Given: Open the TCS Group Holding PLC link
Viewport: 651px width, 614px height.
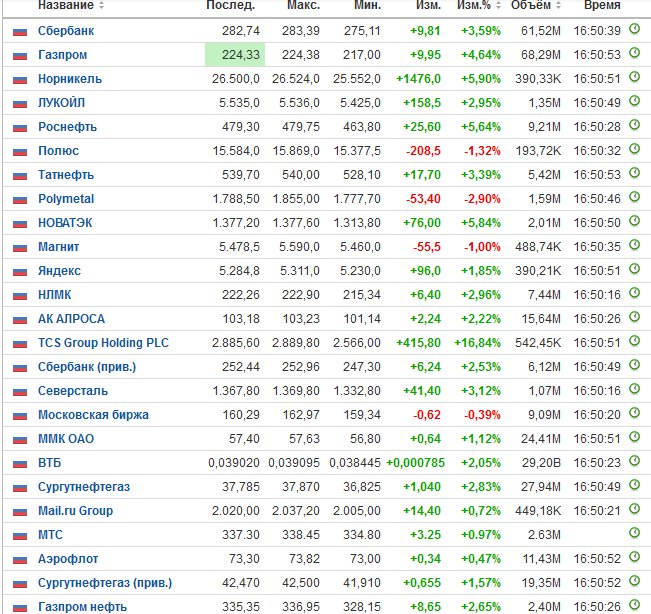Looking at the screenshot, I should pyautogui.click(x=103, y=343).
